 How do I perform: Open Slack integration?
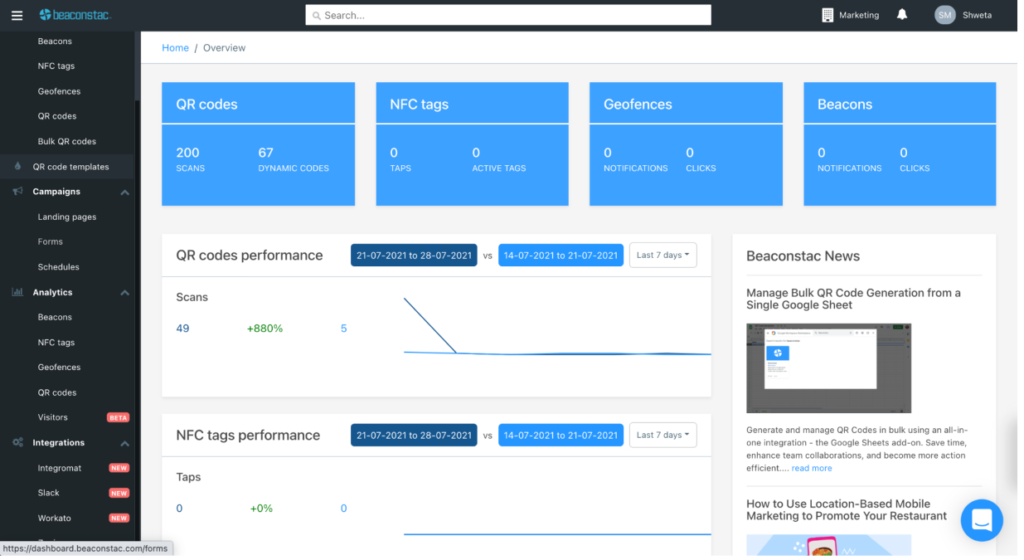48,493
